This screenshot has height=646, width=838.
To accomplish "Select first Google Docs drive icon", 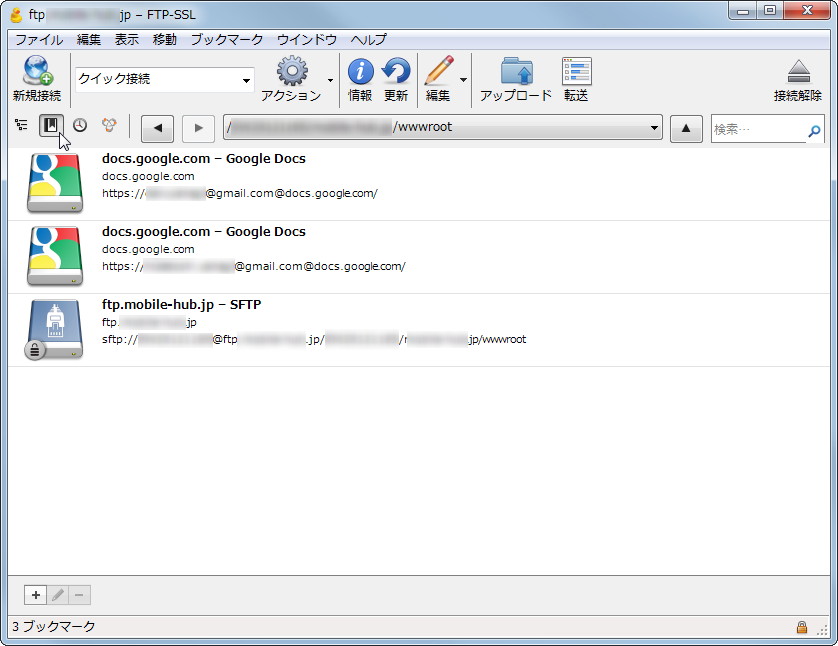I will (55, 183).
